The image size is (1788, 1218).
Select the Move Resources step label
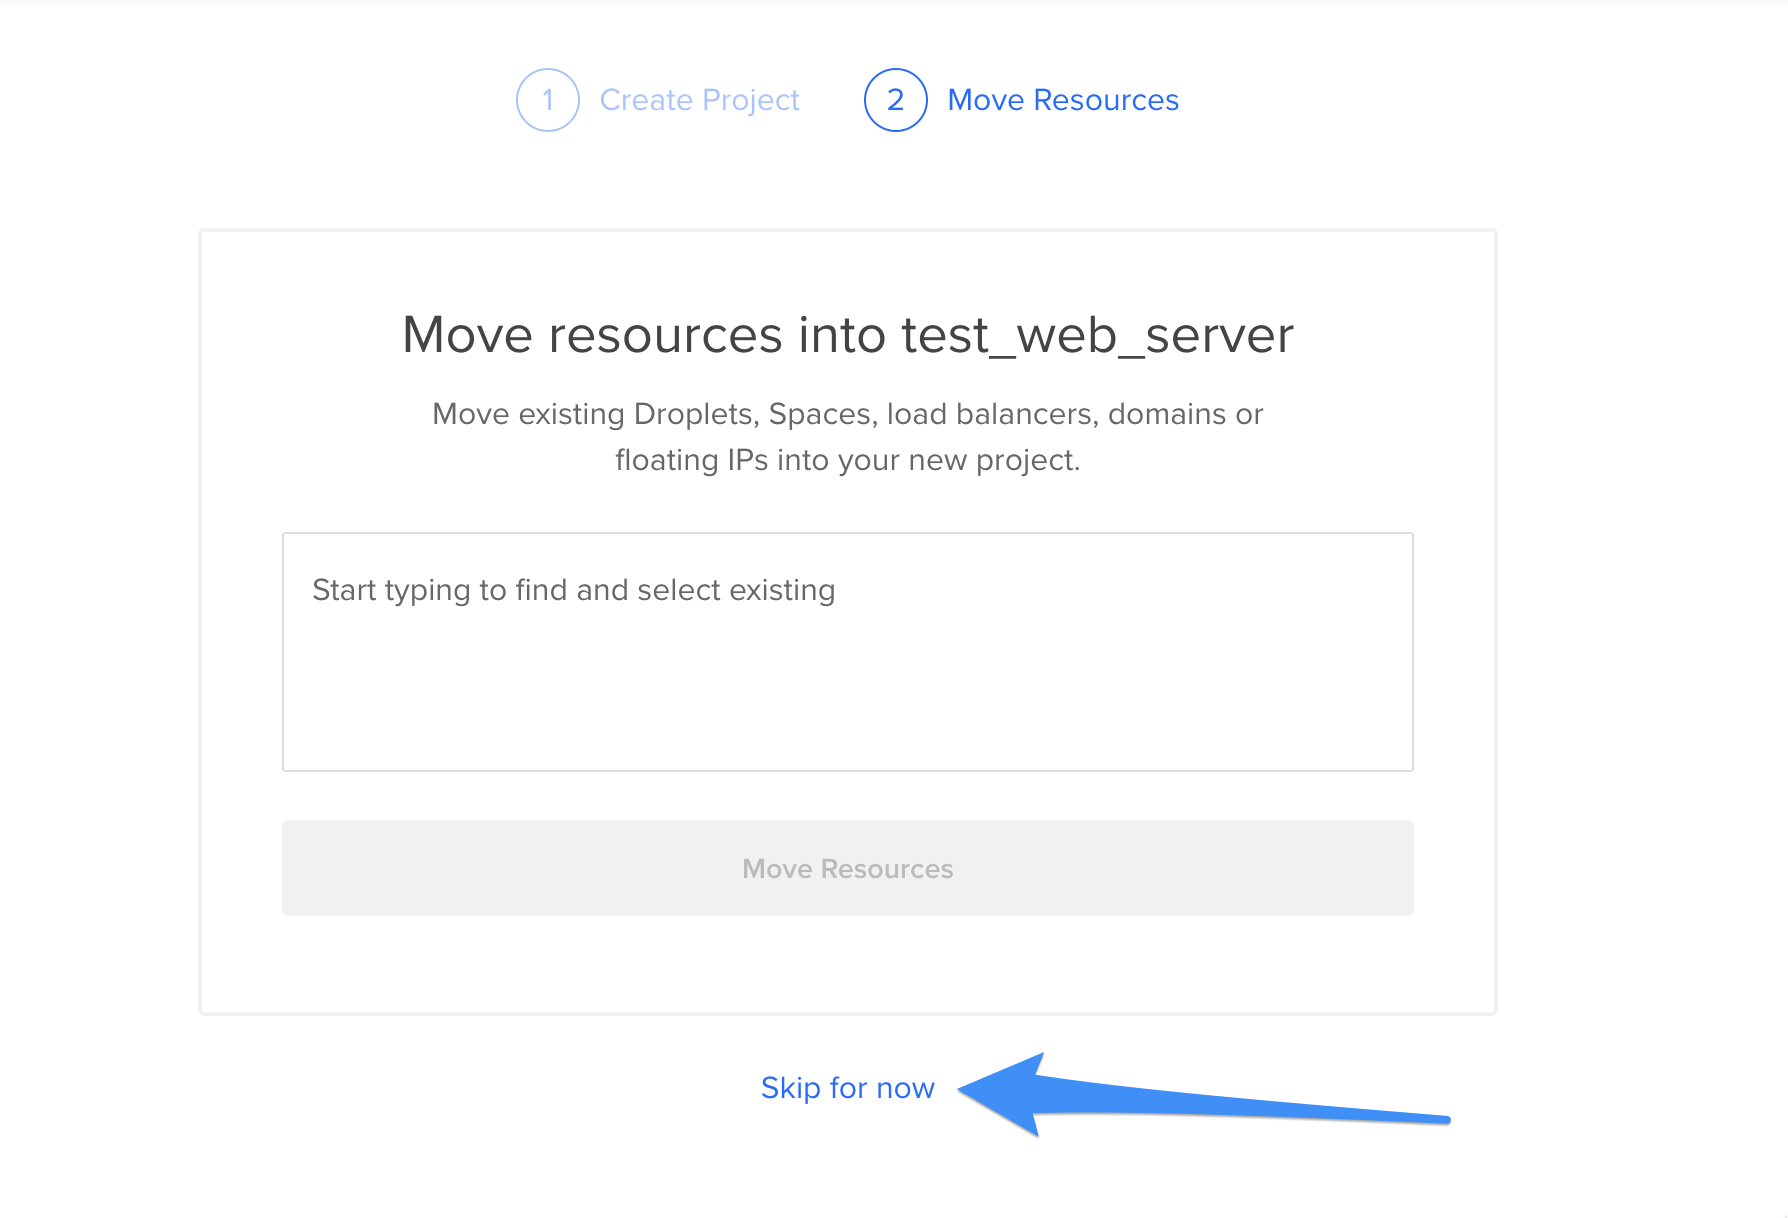click(x=1063, y=100)
